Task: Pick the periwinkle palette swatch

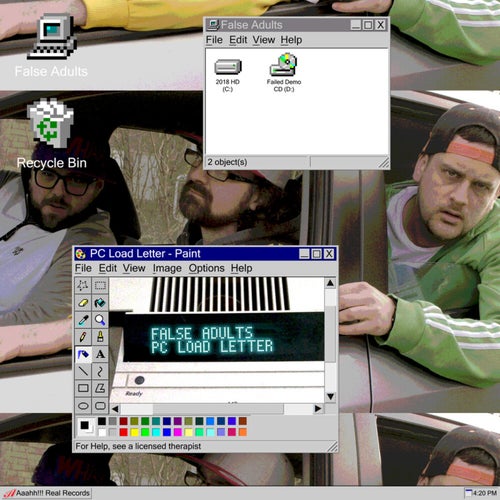Action: click(x=221, y=432)
